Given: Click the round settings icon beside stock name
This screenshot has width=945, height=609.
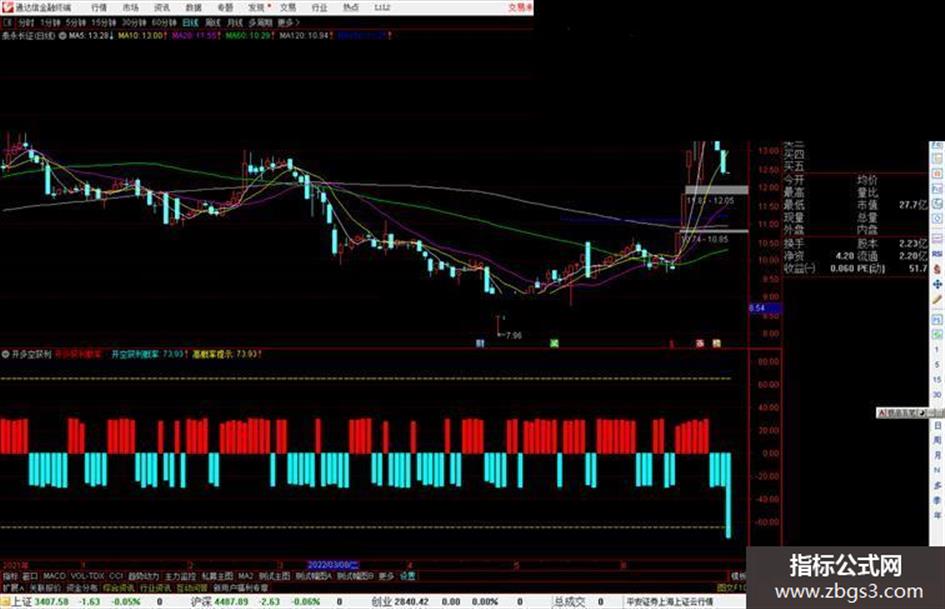Looking at the screenshot, I should (62, 36).
